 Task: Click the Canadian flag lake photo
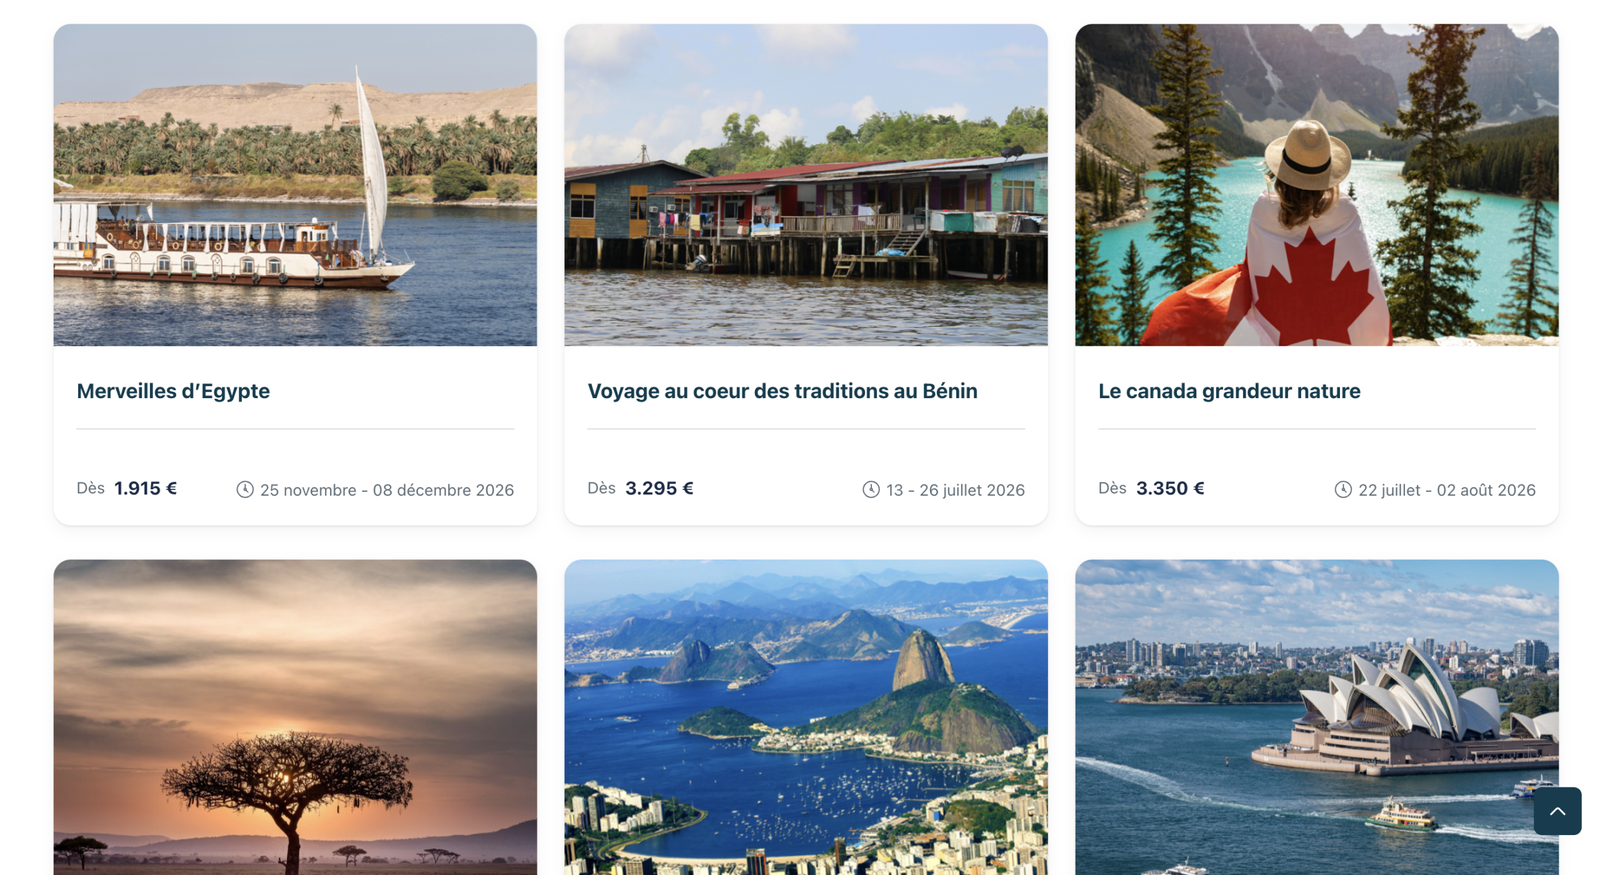click(1316, 185)
